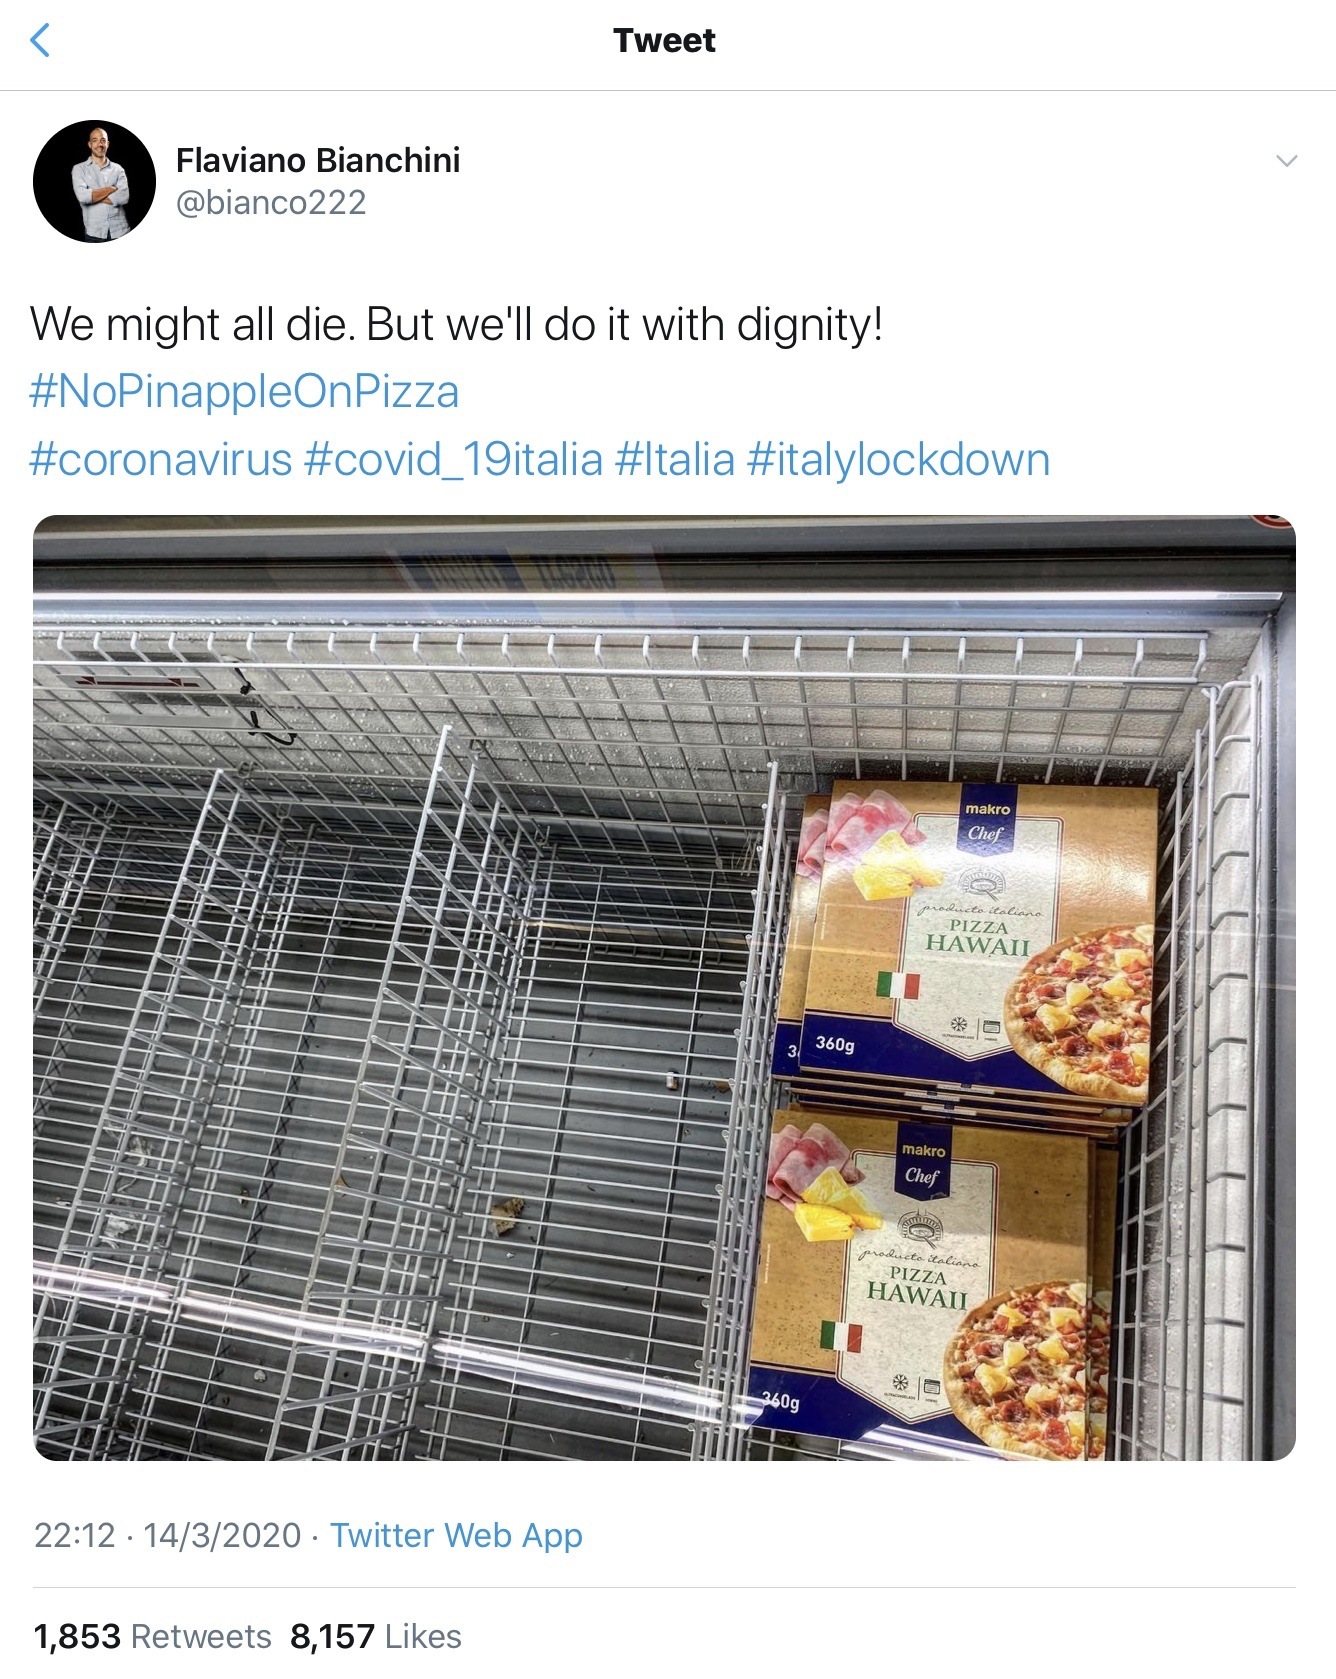Open the tweet options dropdown chevron
Image resolution: width=1336 pixels, height=1679 pixels.
[1286, 161]
